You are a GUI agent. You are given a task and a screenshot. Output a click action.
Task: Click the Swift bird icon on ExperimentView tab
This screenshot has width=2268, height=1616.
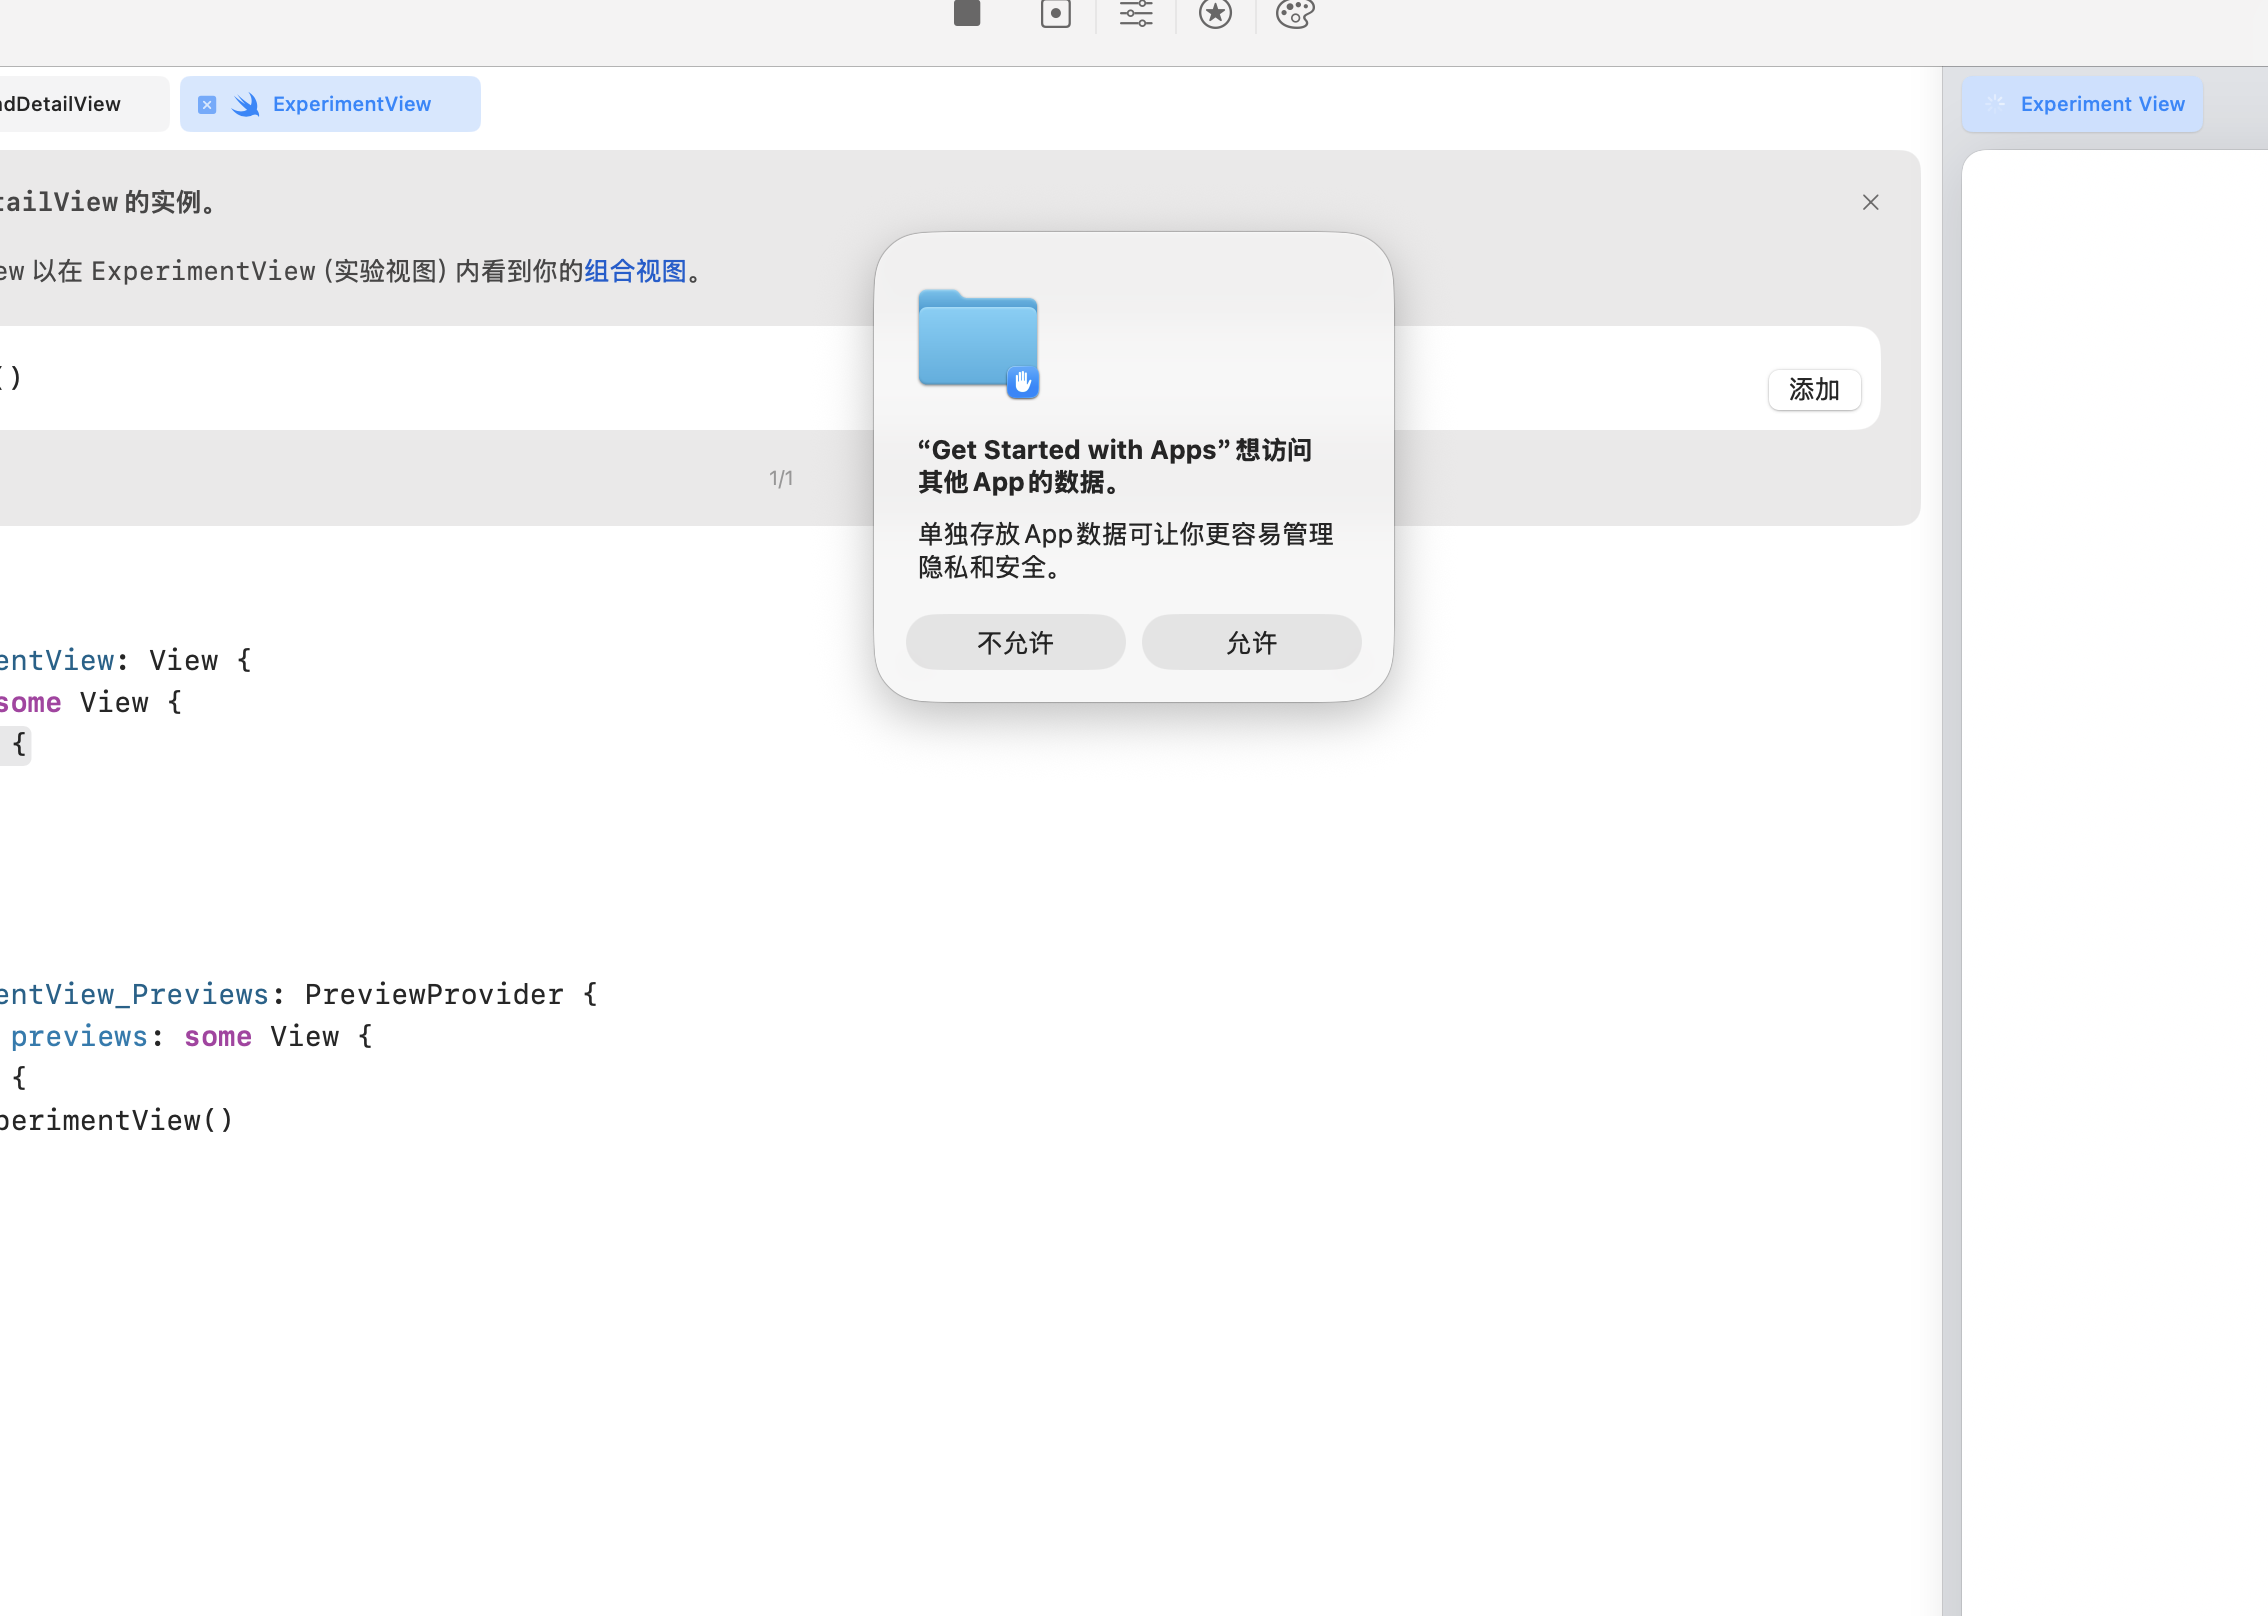[x=245, y=104]
